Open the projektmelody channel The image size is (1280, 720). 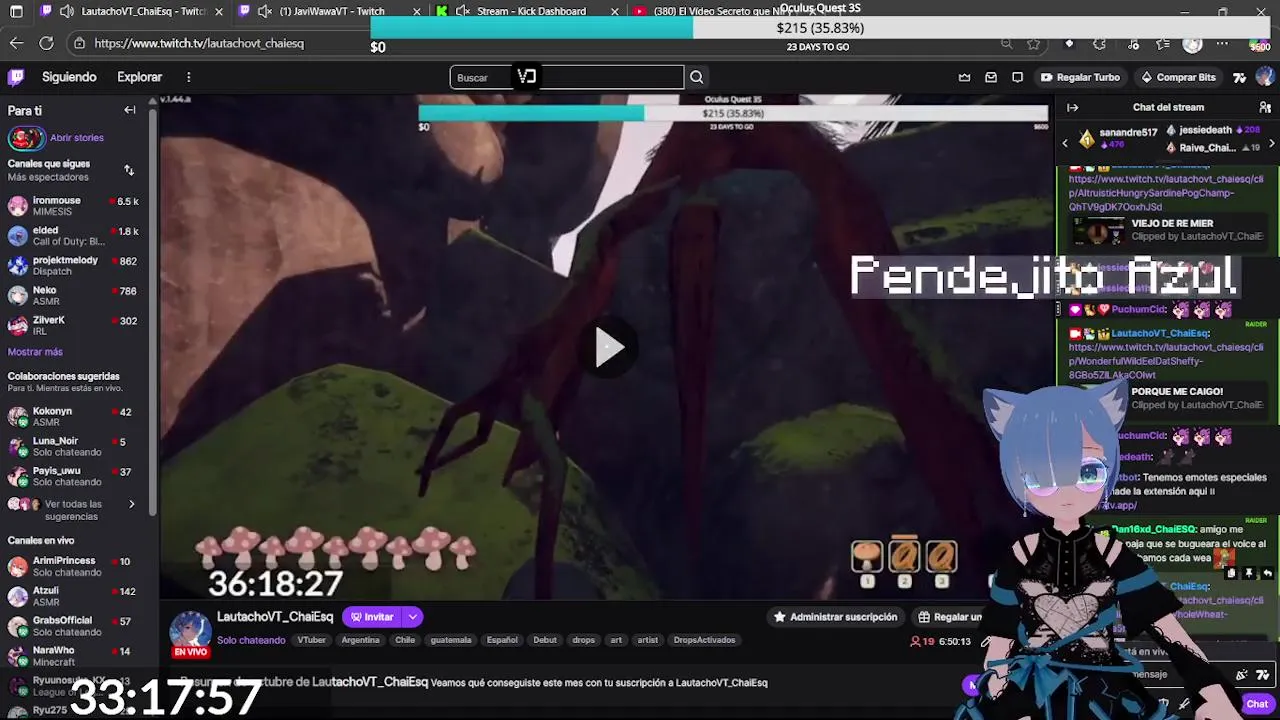point(75,266)
